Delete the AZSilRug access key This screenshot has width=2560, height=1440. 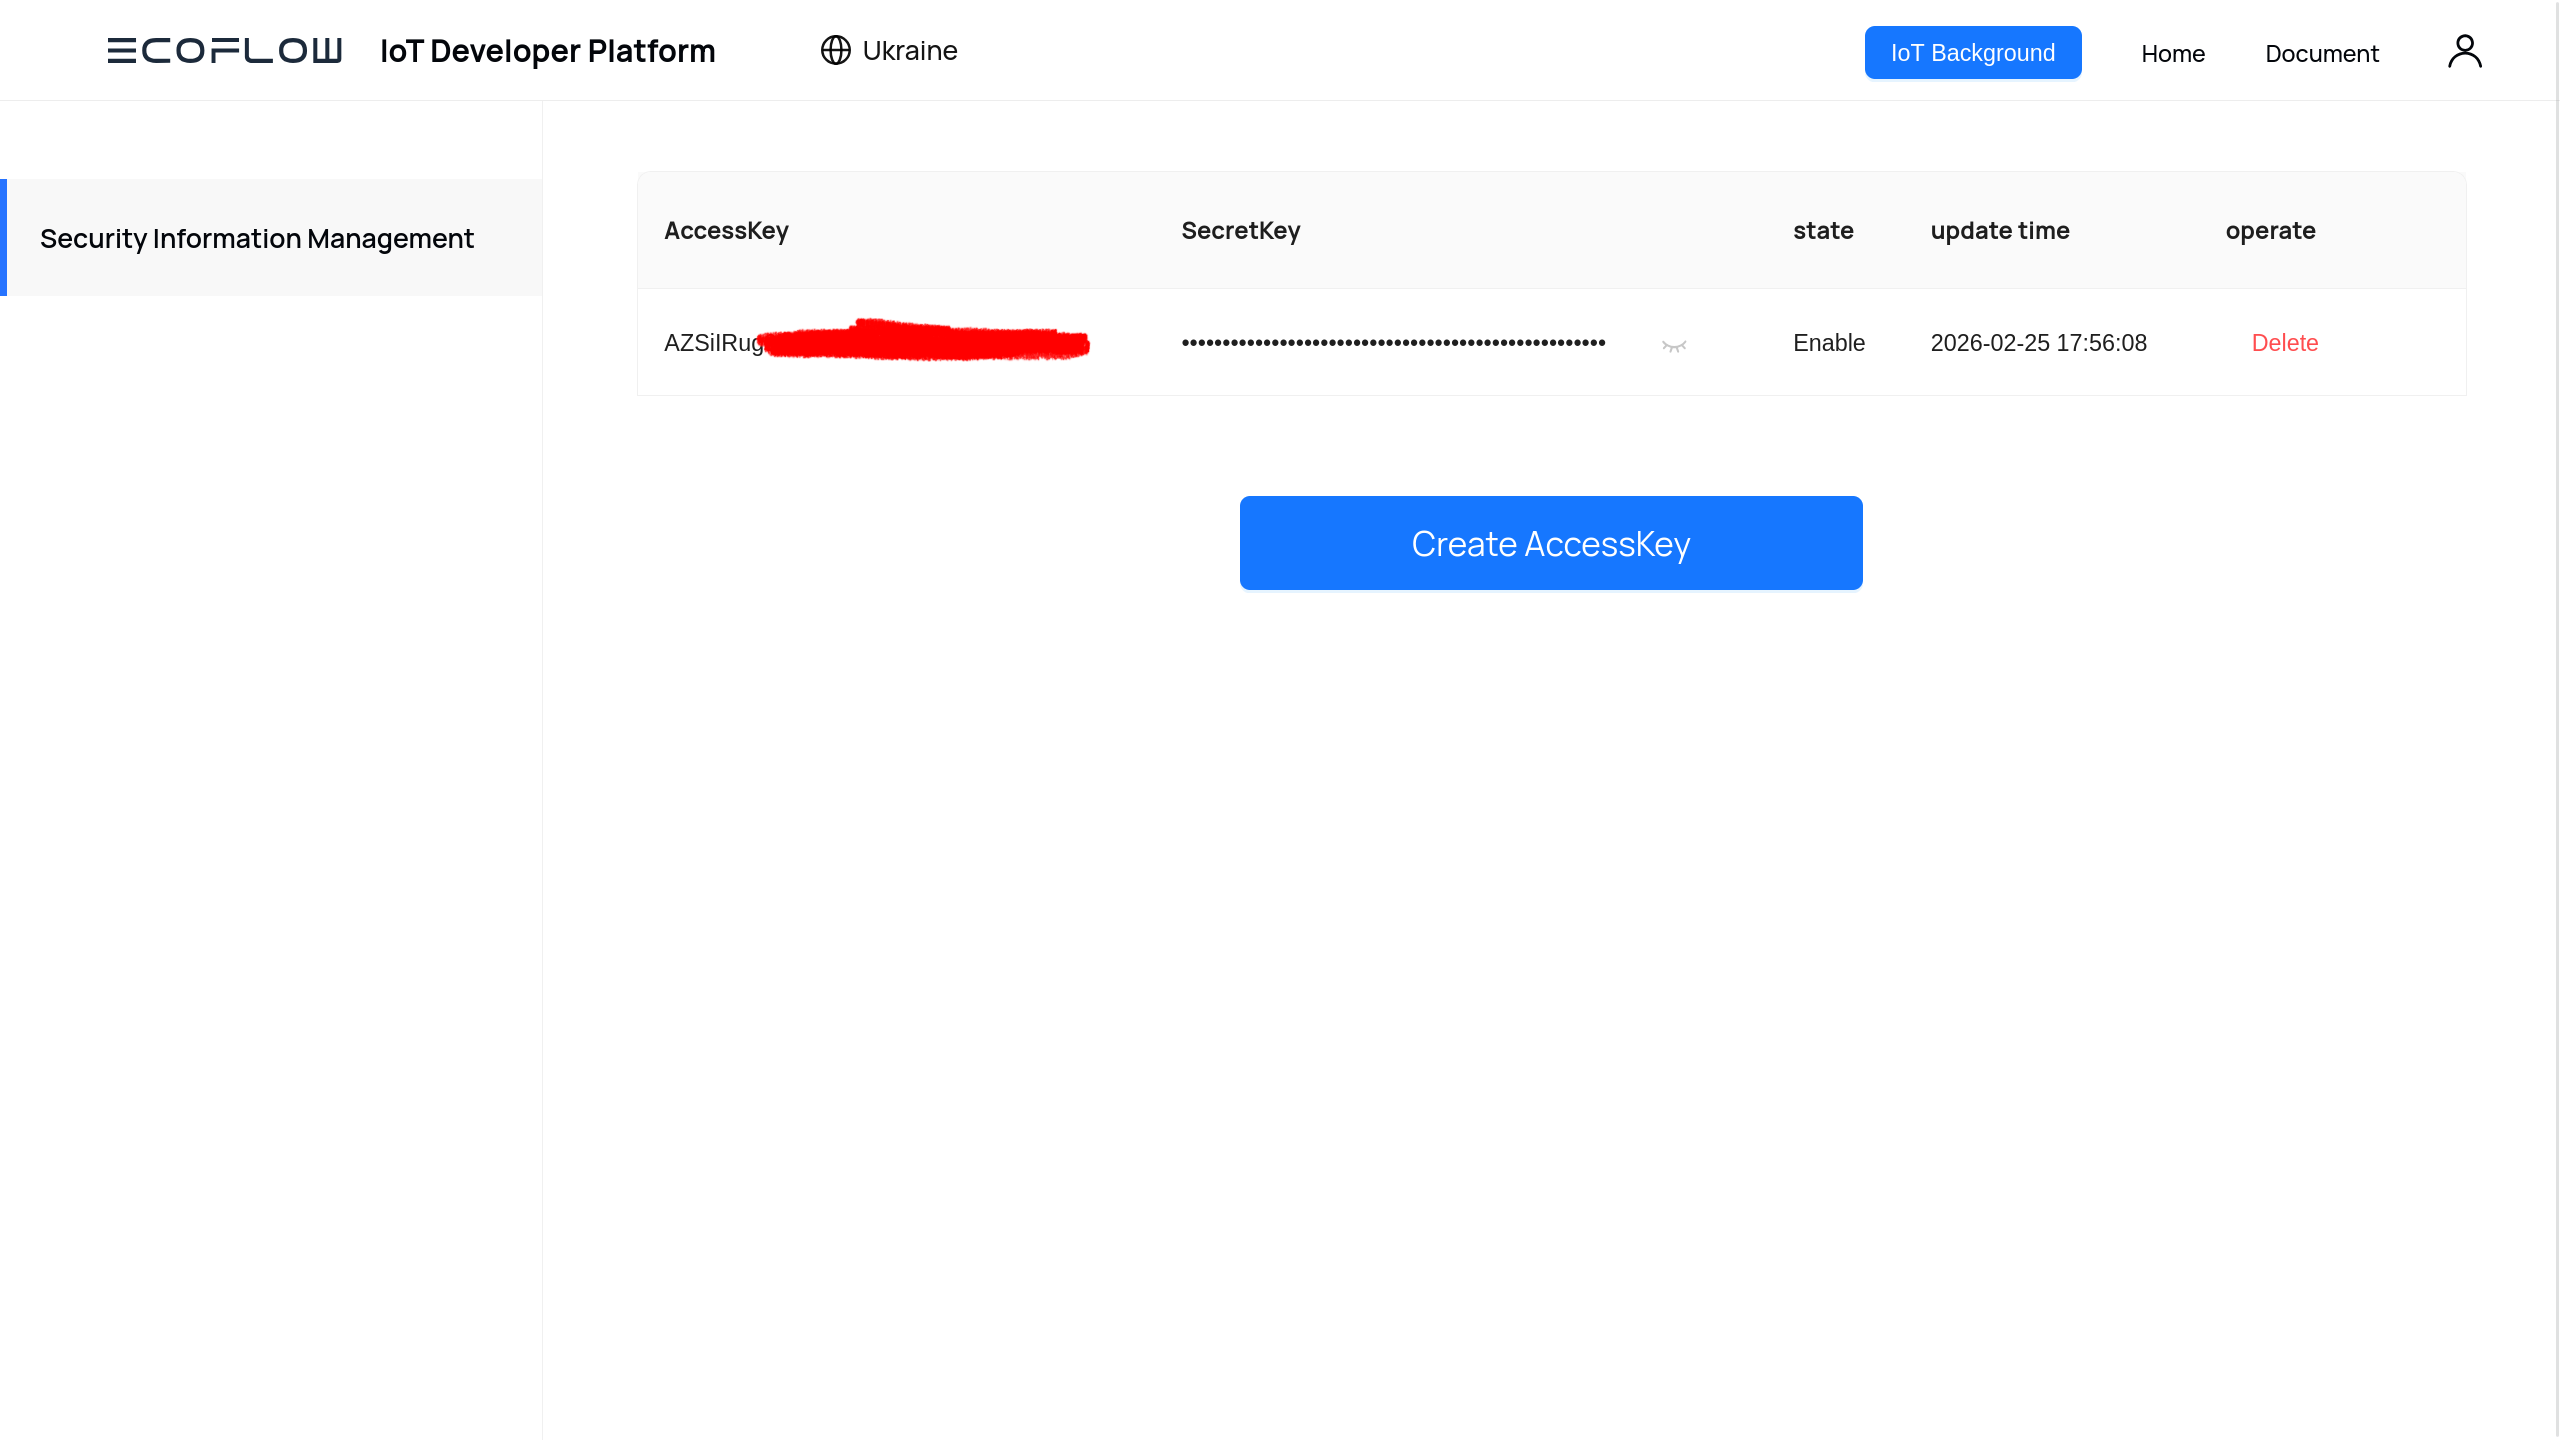[x=2284, y=343]
